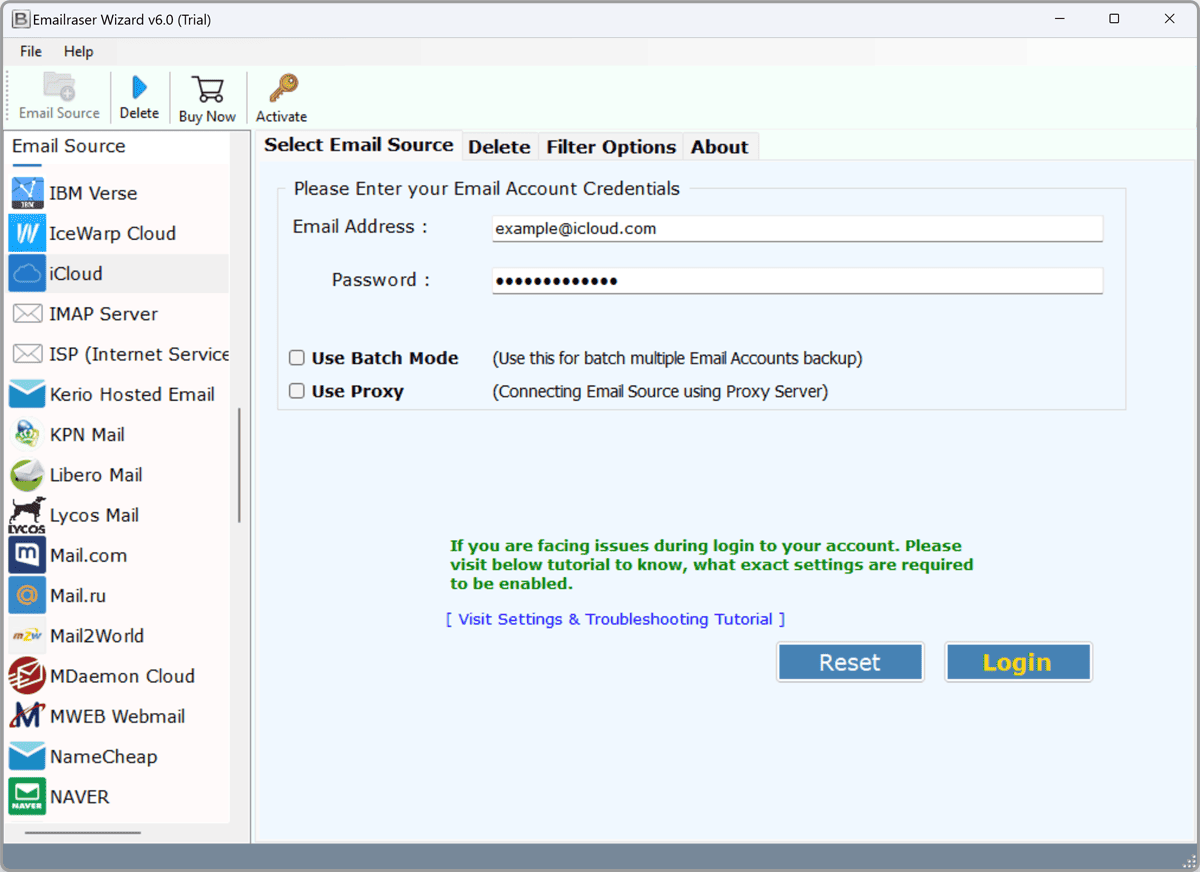Open Visit Settings & Troubleshooting Tutorial link
The width and height of the screenshot is (1200, 872).
(615, 619)
